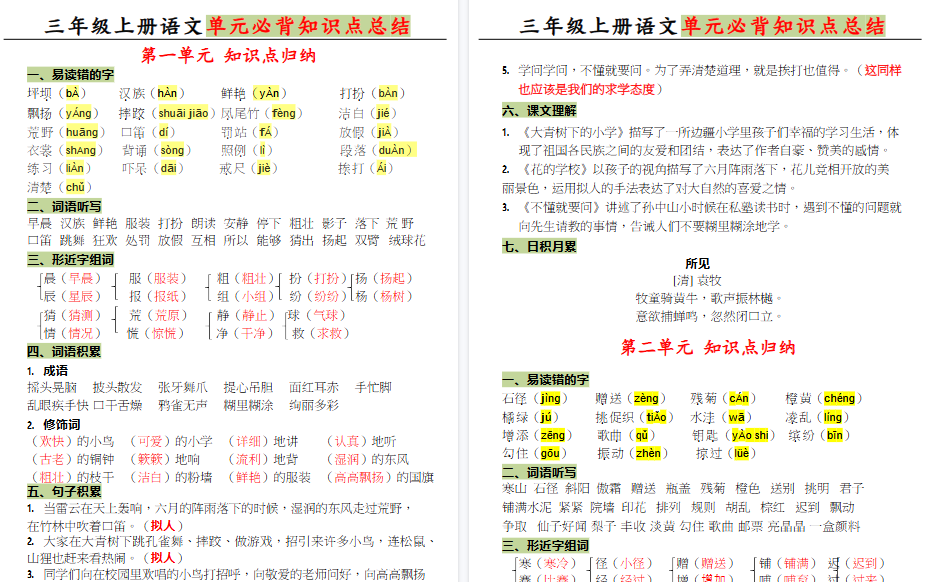Click the entry "石径（jìng）"

coord(534,398)
